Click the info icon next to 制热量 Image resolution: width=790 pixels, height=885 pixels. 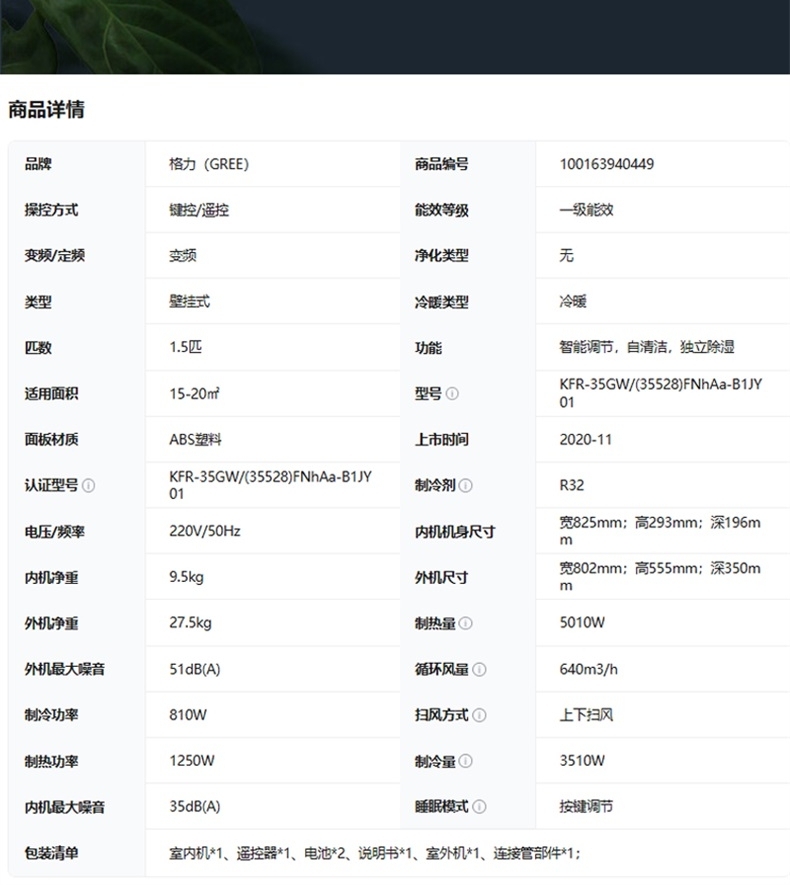[x=466, y=624]
